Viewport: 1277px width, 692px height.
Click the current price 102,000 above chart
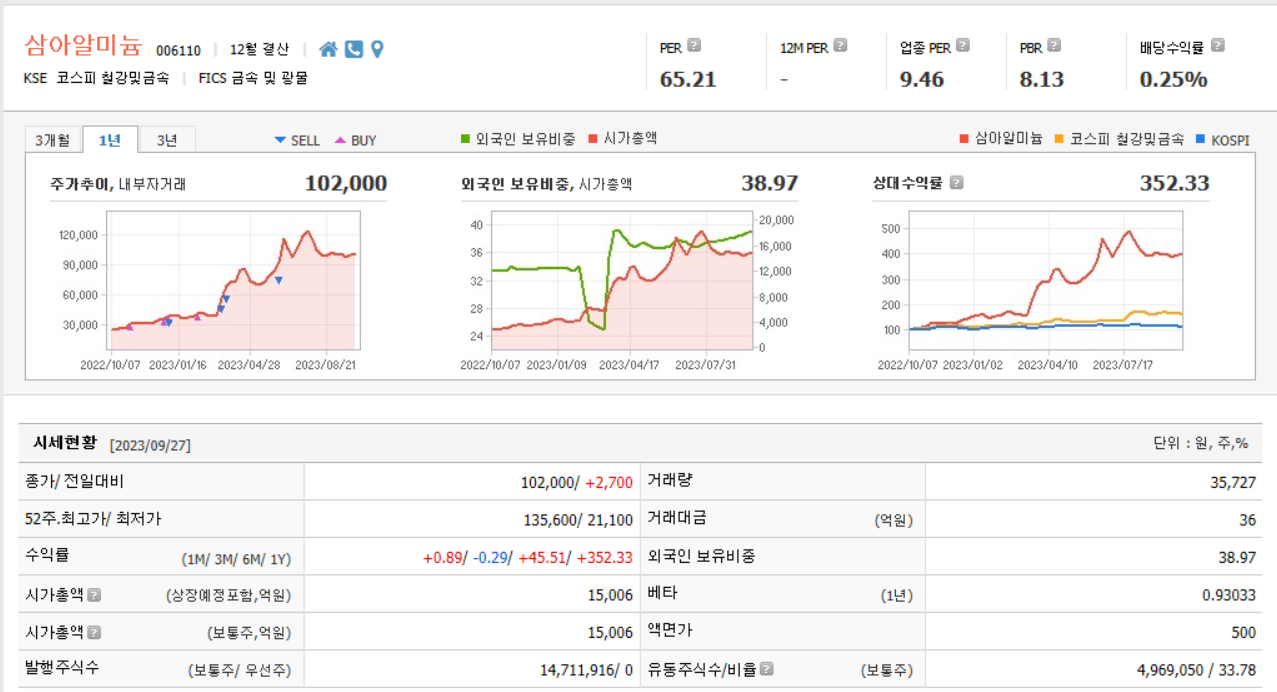pyautogui.click(x=346, y=183)
